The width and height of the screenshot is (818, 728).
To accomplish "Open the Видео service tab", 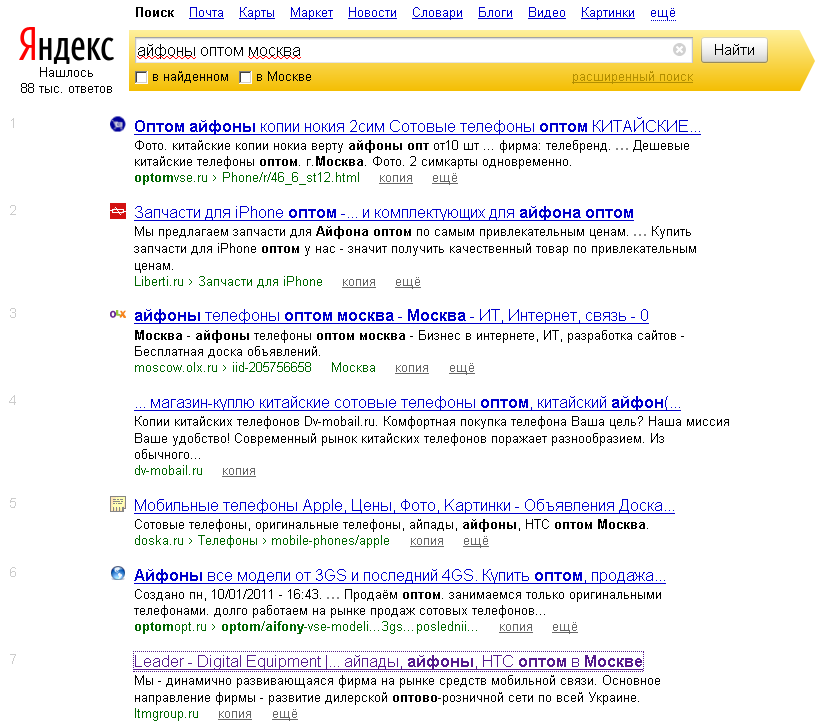I will [547, 13].
